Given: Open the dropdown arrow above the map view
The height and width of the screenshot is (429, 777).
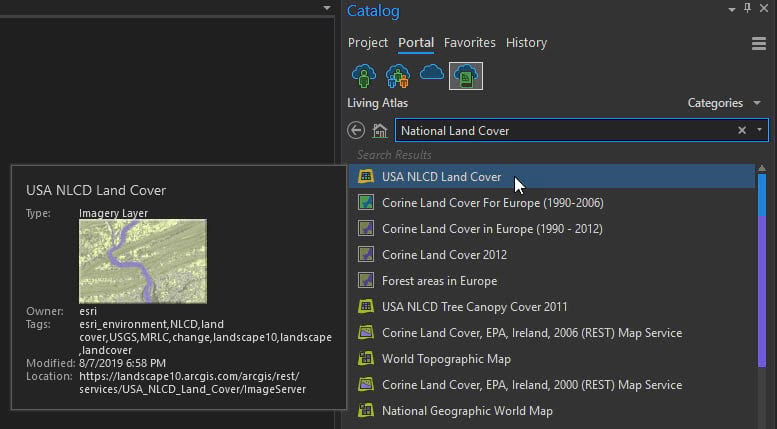Looking at the screenshot, I should coord(327,8).
